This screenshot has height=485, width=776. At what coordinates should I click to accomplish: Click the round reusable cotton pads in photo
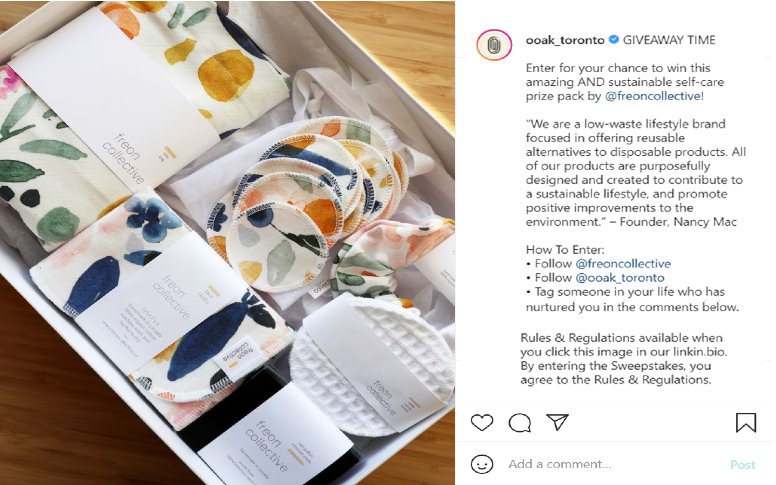307,198
